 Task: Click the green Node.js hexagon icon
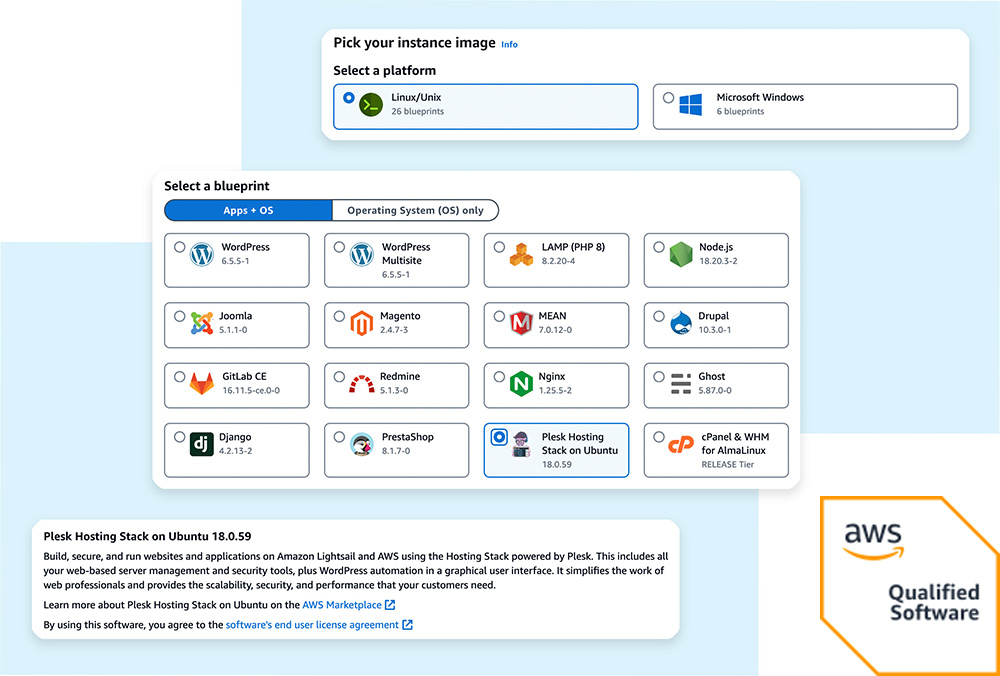coord(681,254)
